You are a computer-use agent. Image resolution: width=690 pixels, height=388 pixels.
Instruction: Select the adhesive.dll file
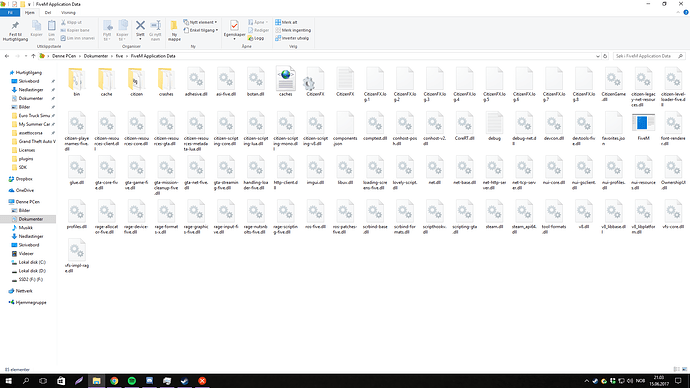click(x=196, y=82)
